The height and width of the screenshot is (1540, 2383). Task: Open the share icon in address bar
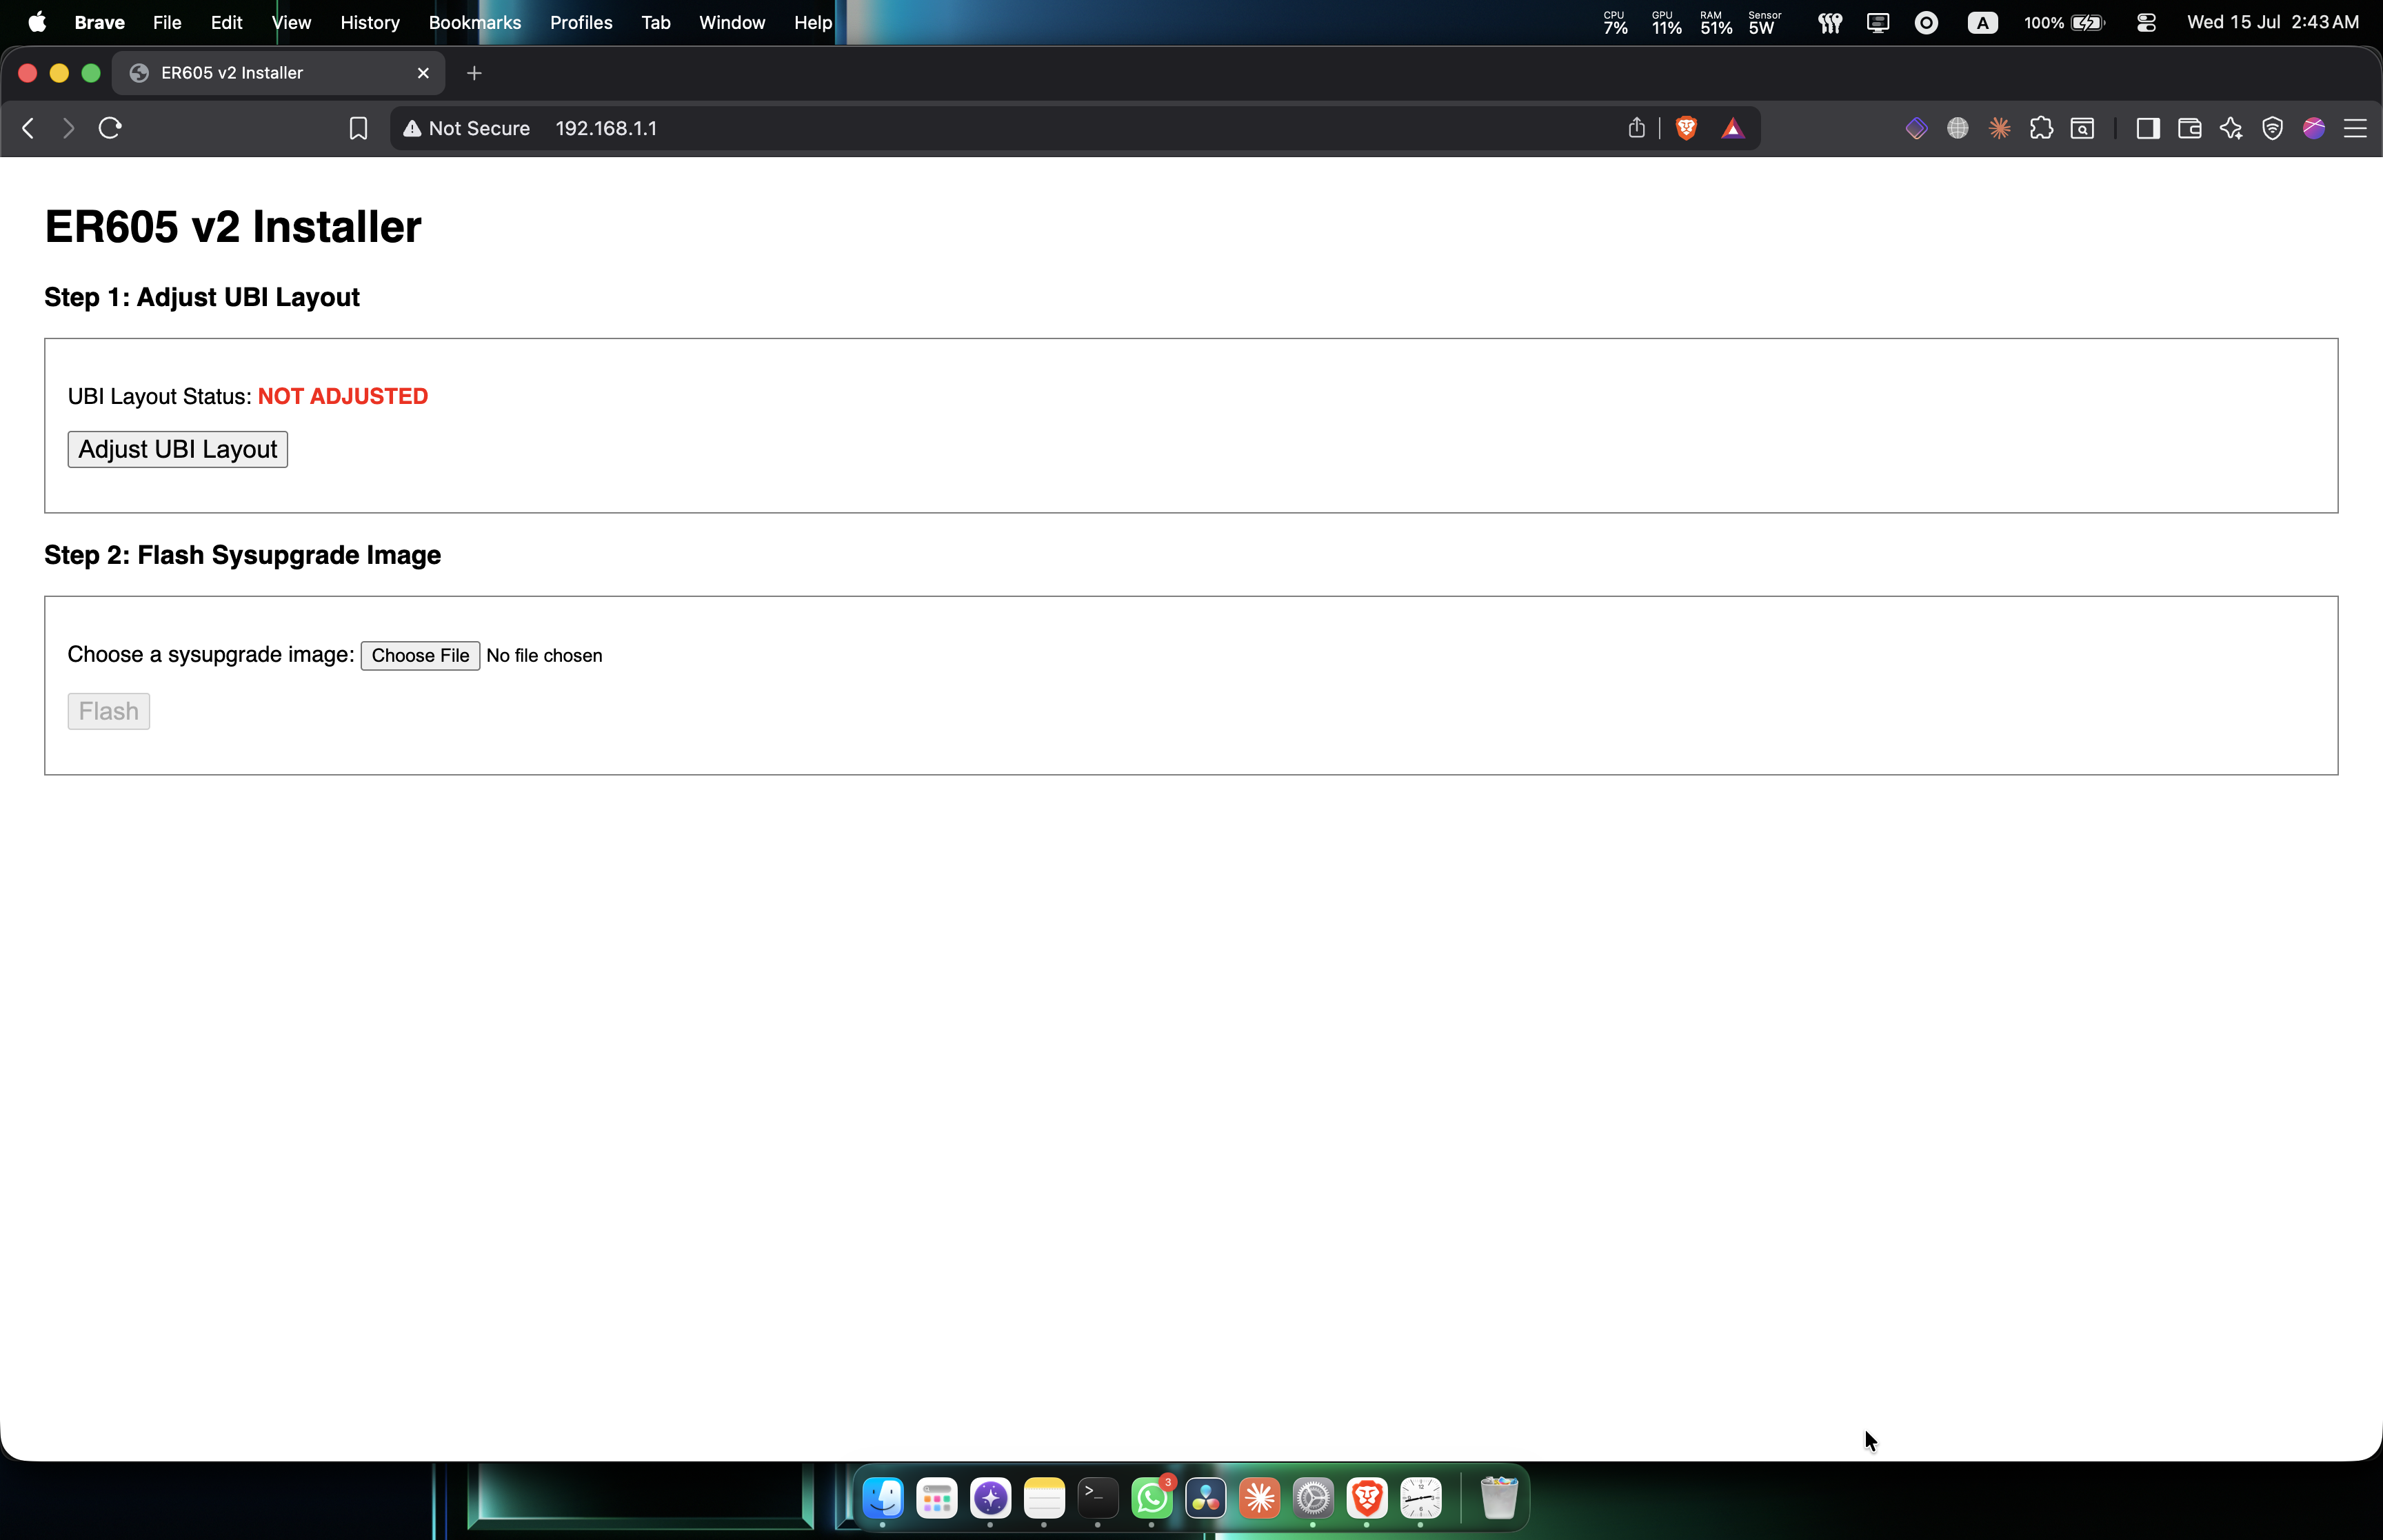[1636, 128]
